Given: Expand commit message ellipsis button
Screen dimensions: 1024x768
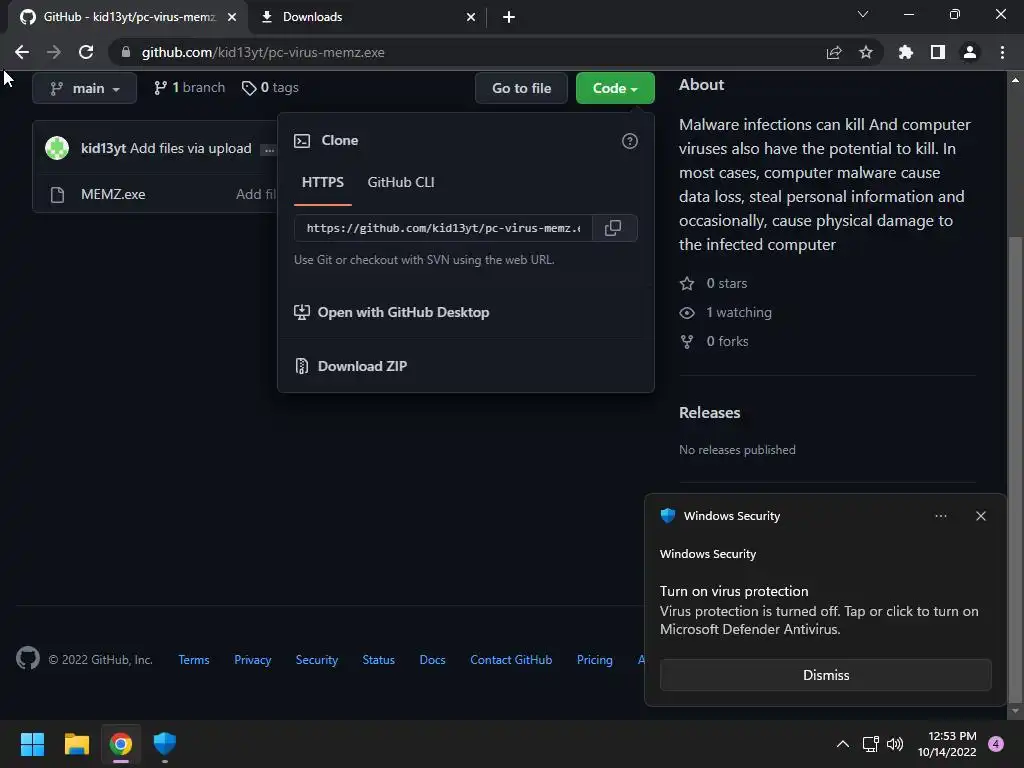Looking at the screenshot, I should [268, 150].
